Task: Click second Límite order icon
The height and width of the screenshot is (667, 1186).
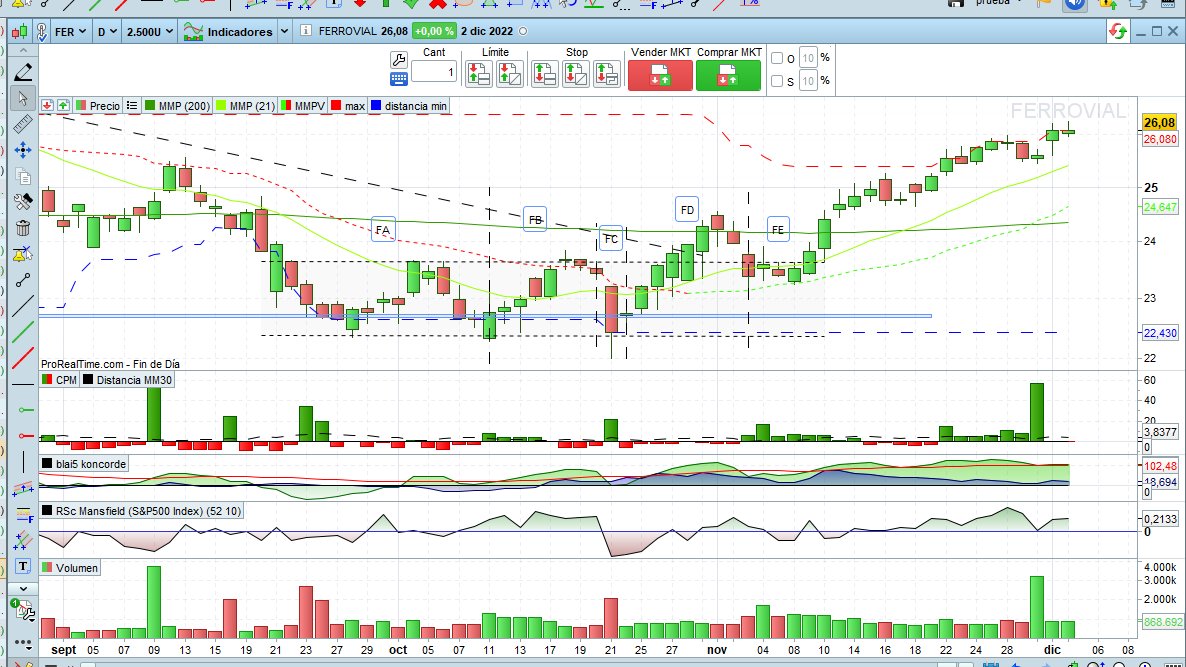Action: [x=510, y=74]
